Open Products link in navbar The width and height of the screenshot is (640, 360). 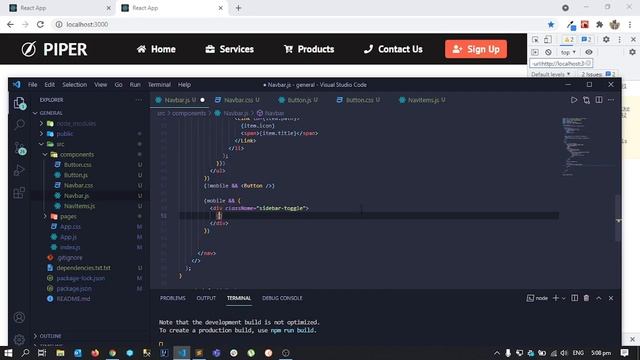(x=309, y=49)
